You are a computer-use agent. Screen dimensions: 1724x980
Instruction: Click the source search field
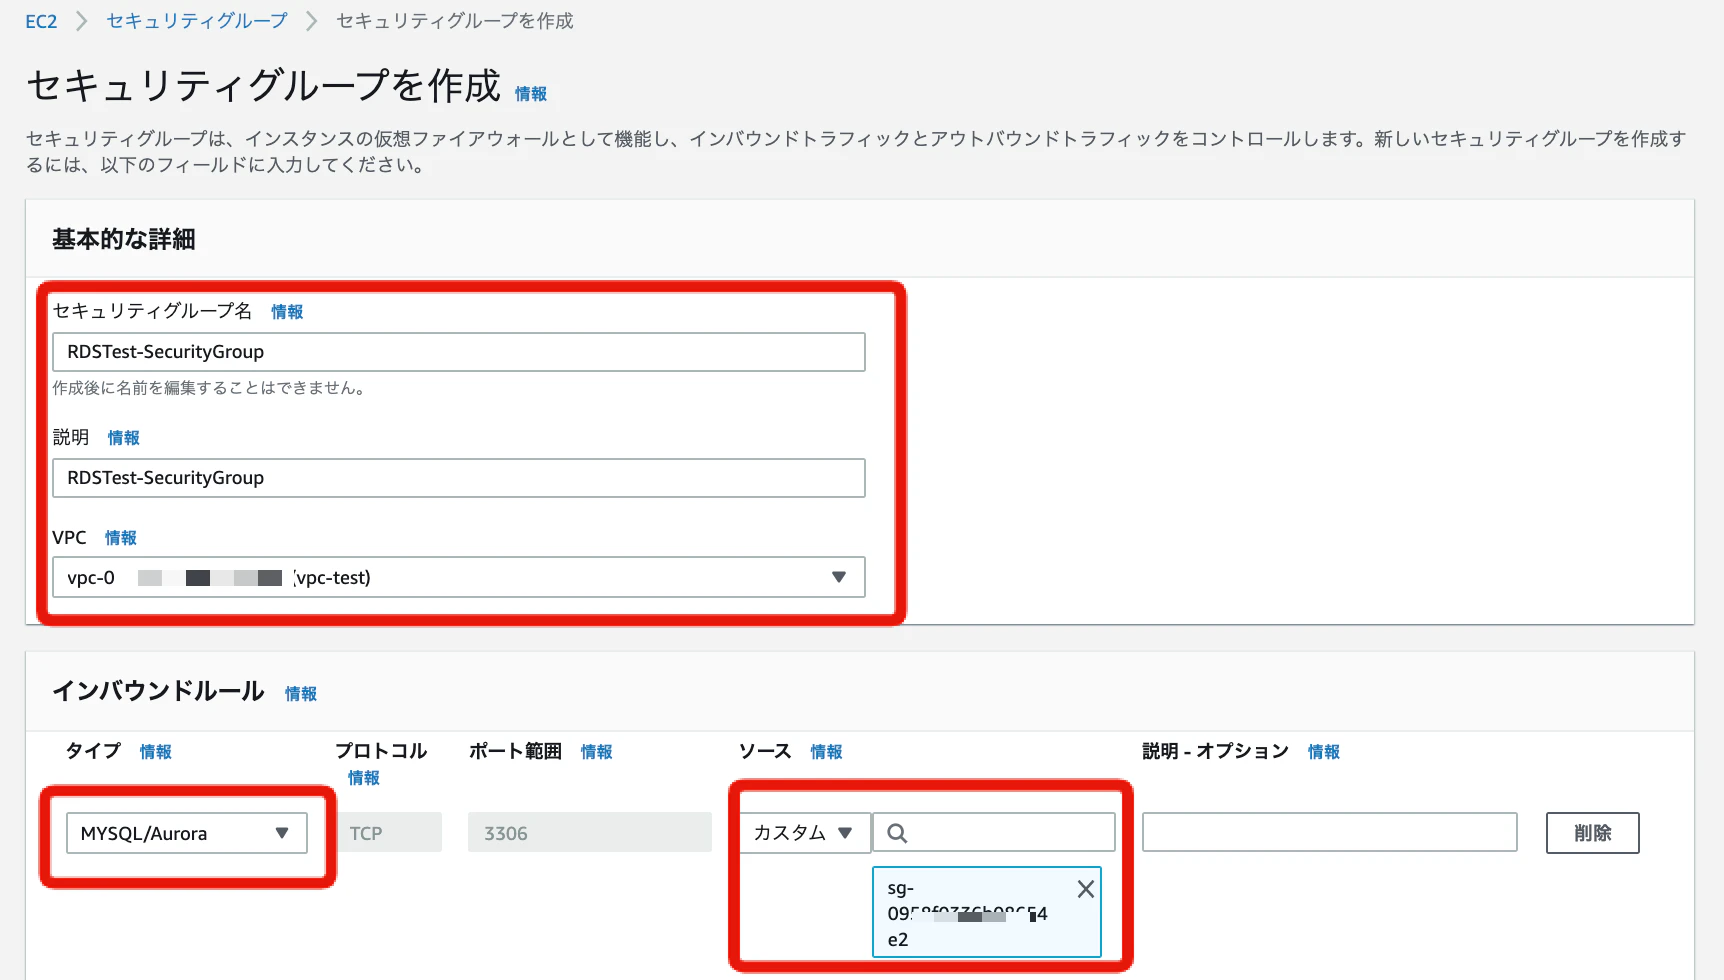pos(994,832)
